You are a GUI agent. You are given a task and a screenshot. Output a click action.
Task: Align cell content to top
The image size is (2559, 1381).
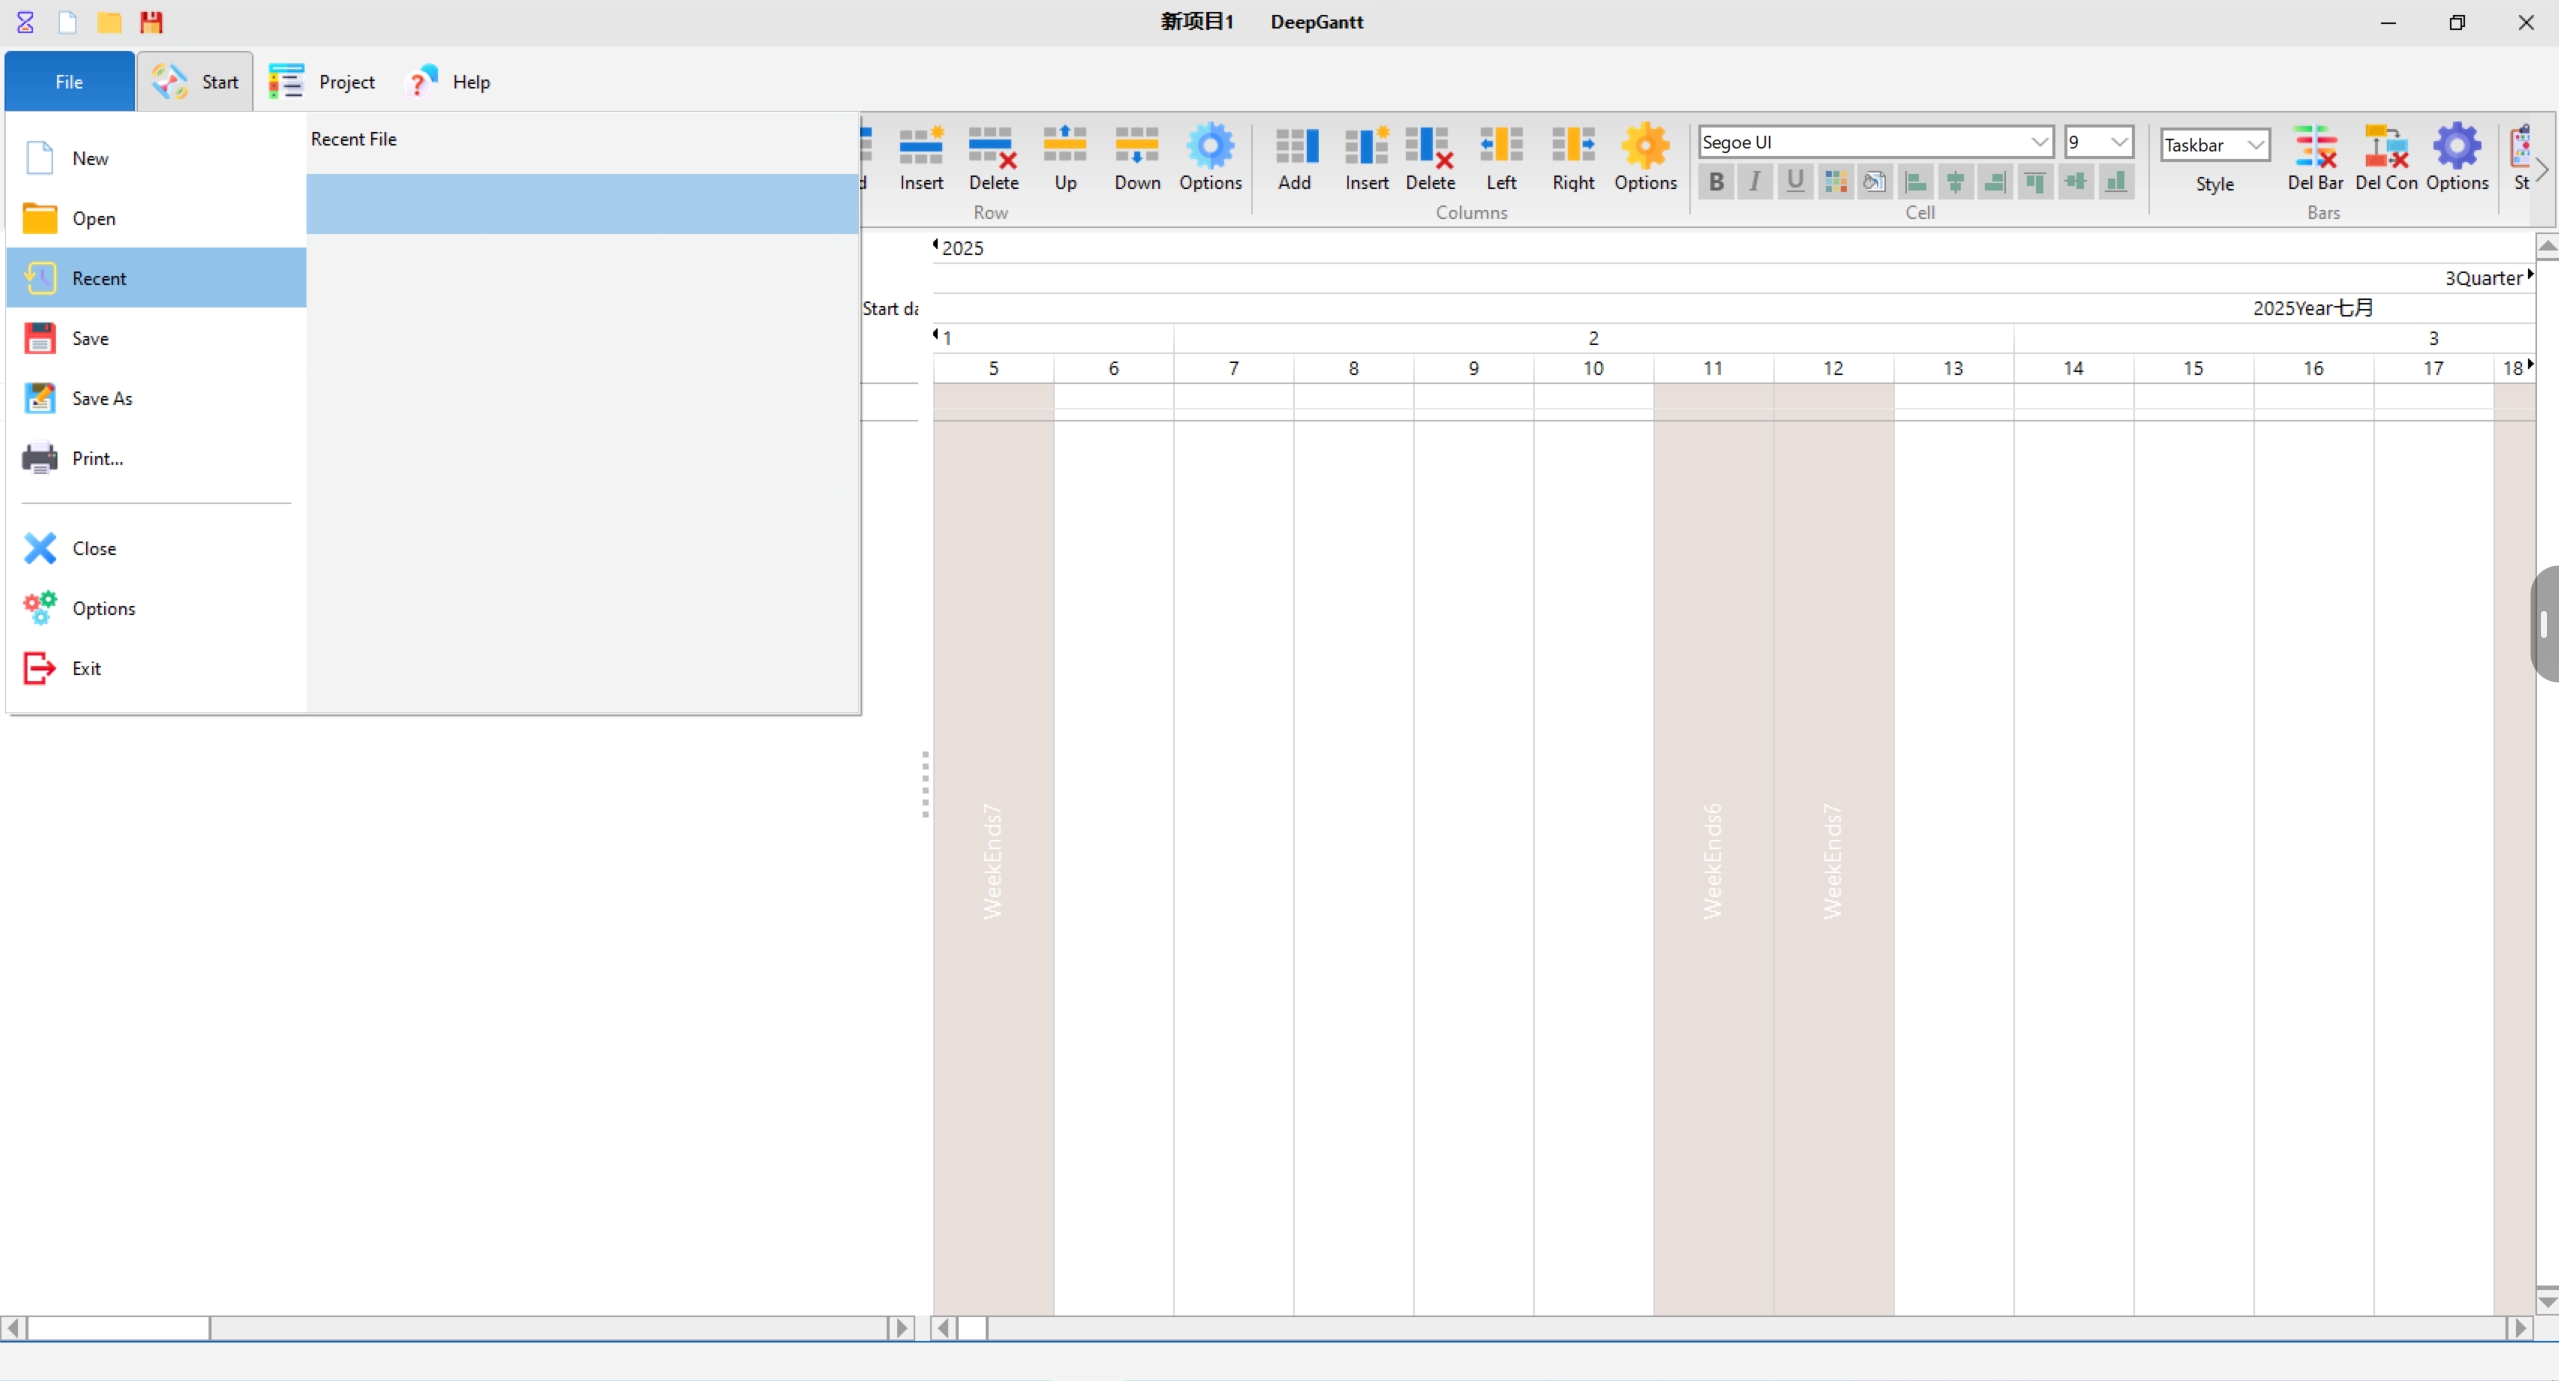click(x=2035, y=181)
